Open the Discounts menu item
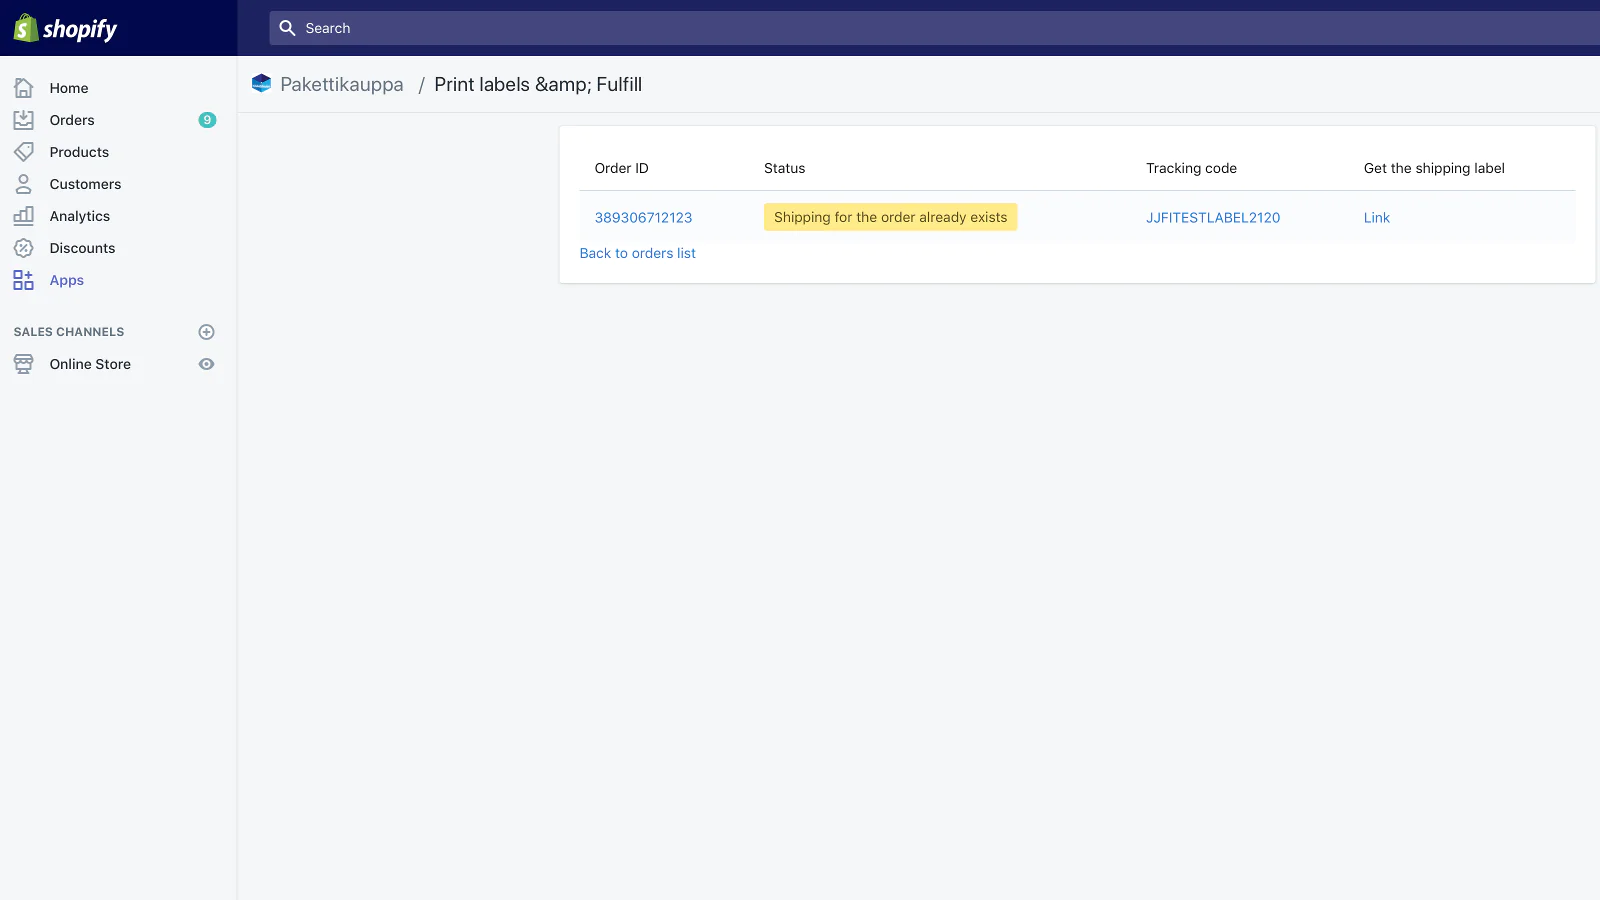The image size is (1600, 900). pos(82,248)
